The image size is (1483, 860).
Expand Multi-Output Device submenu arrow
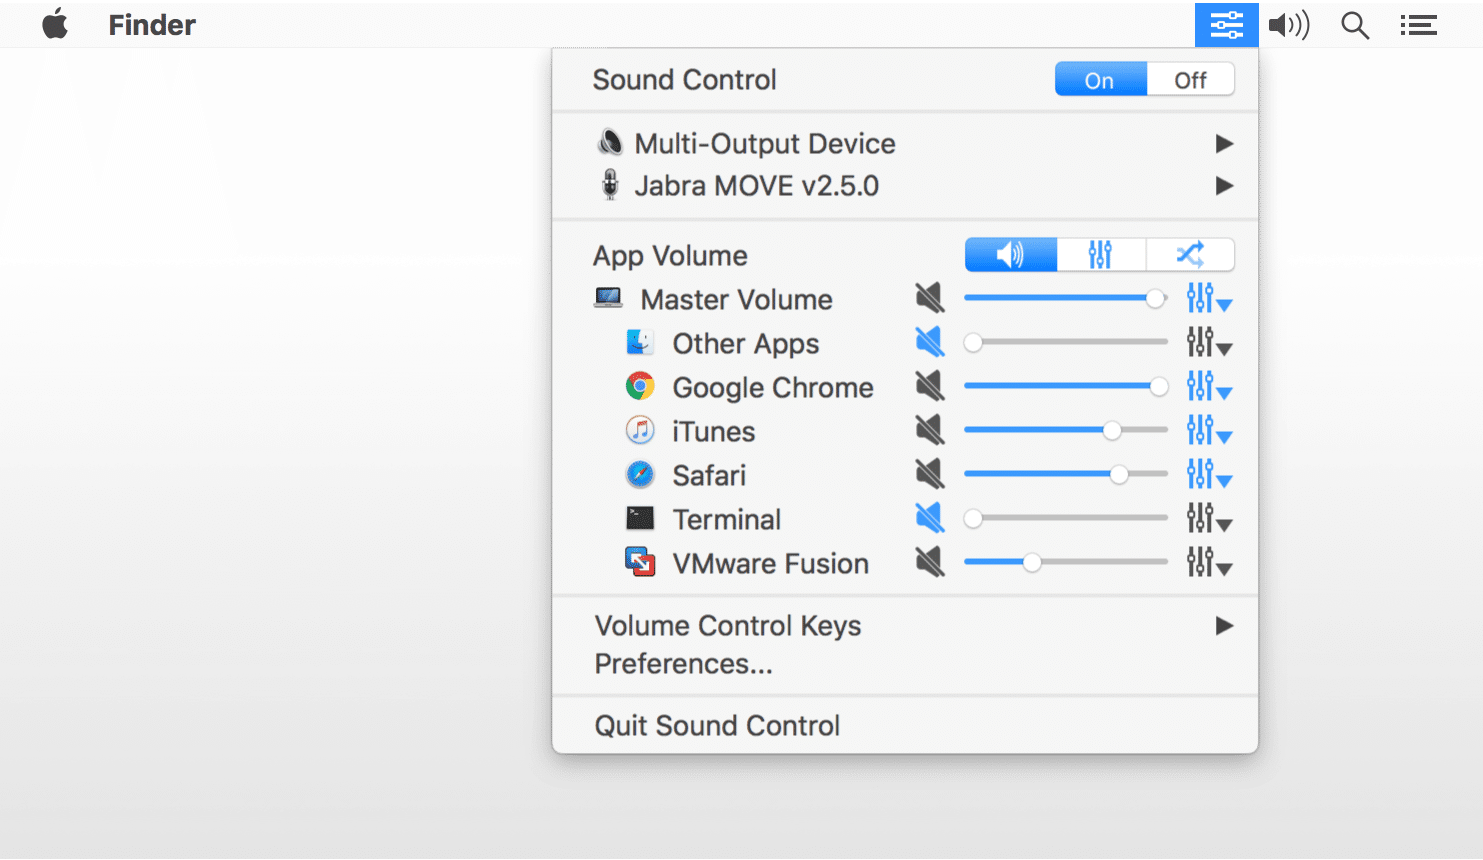[x=1224, y=144]
